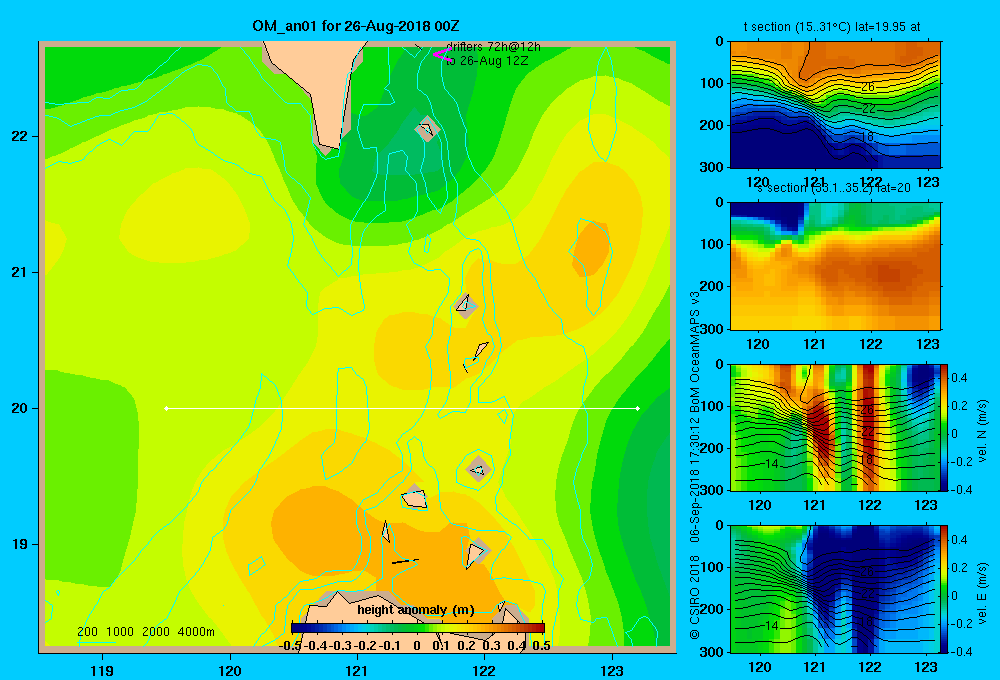Click the height anomaly color scale bar

pos(418,628)
